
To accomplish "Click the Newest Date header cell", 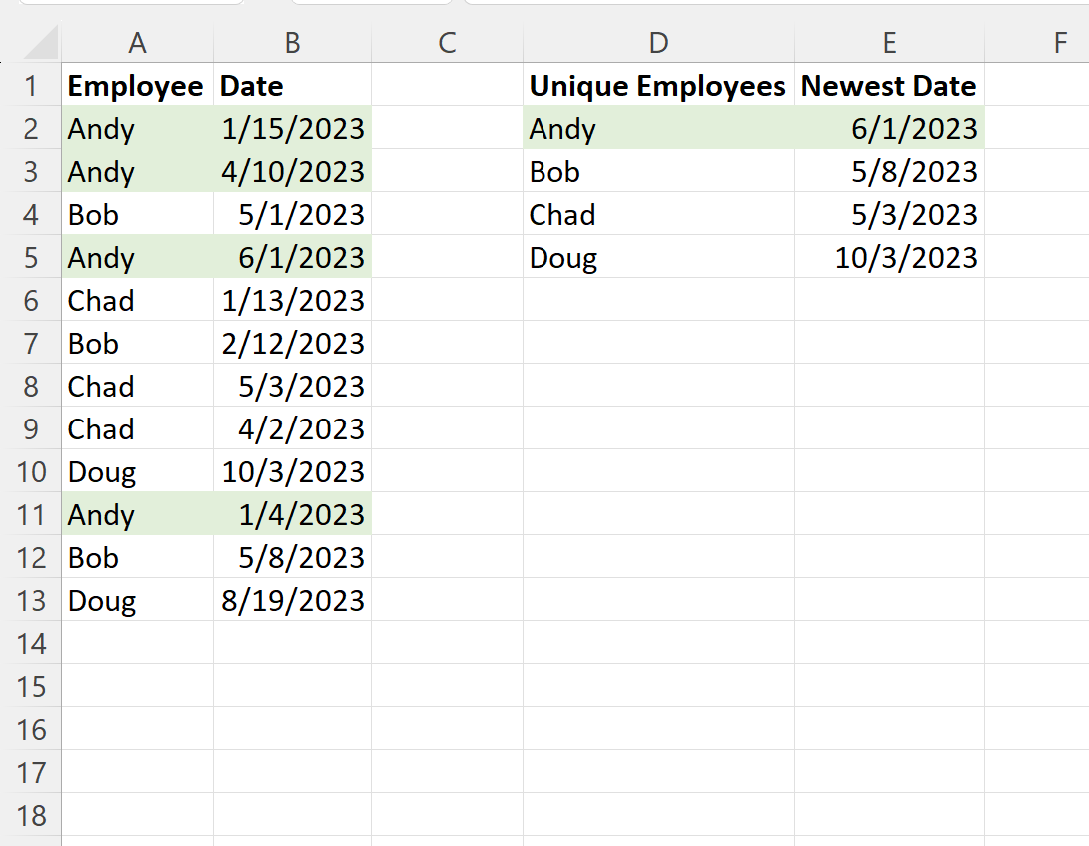I will (x=889, y=85).
